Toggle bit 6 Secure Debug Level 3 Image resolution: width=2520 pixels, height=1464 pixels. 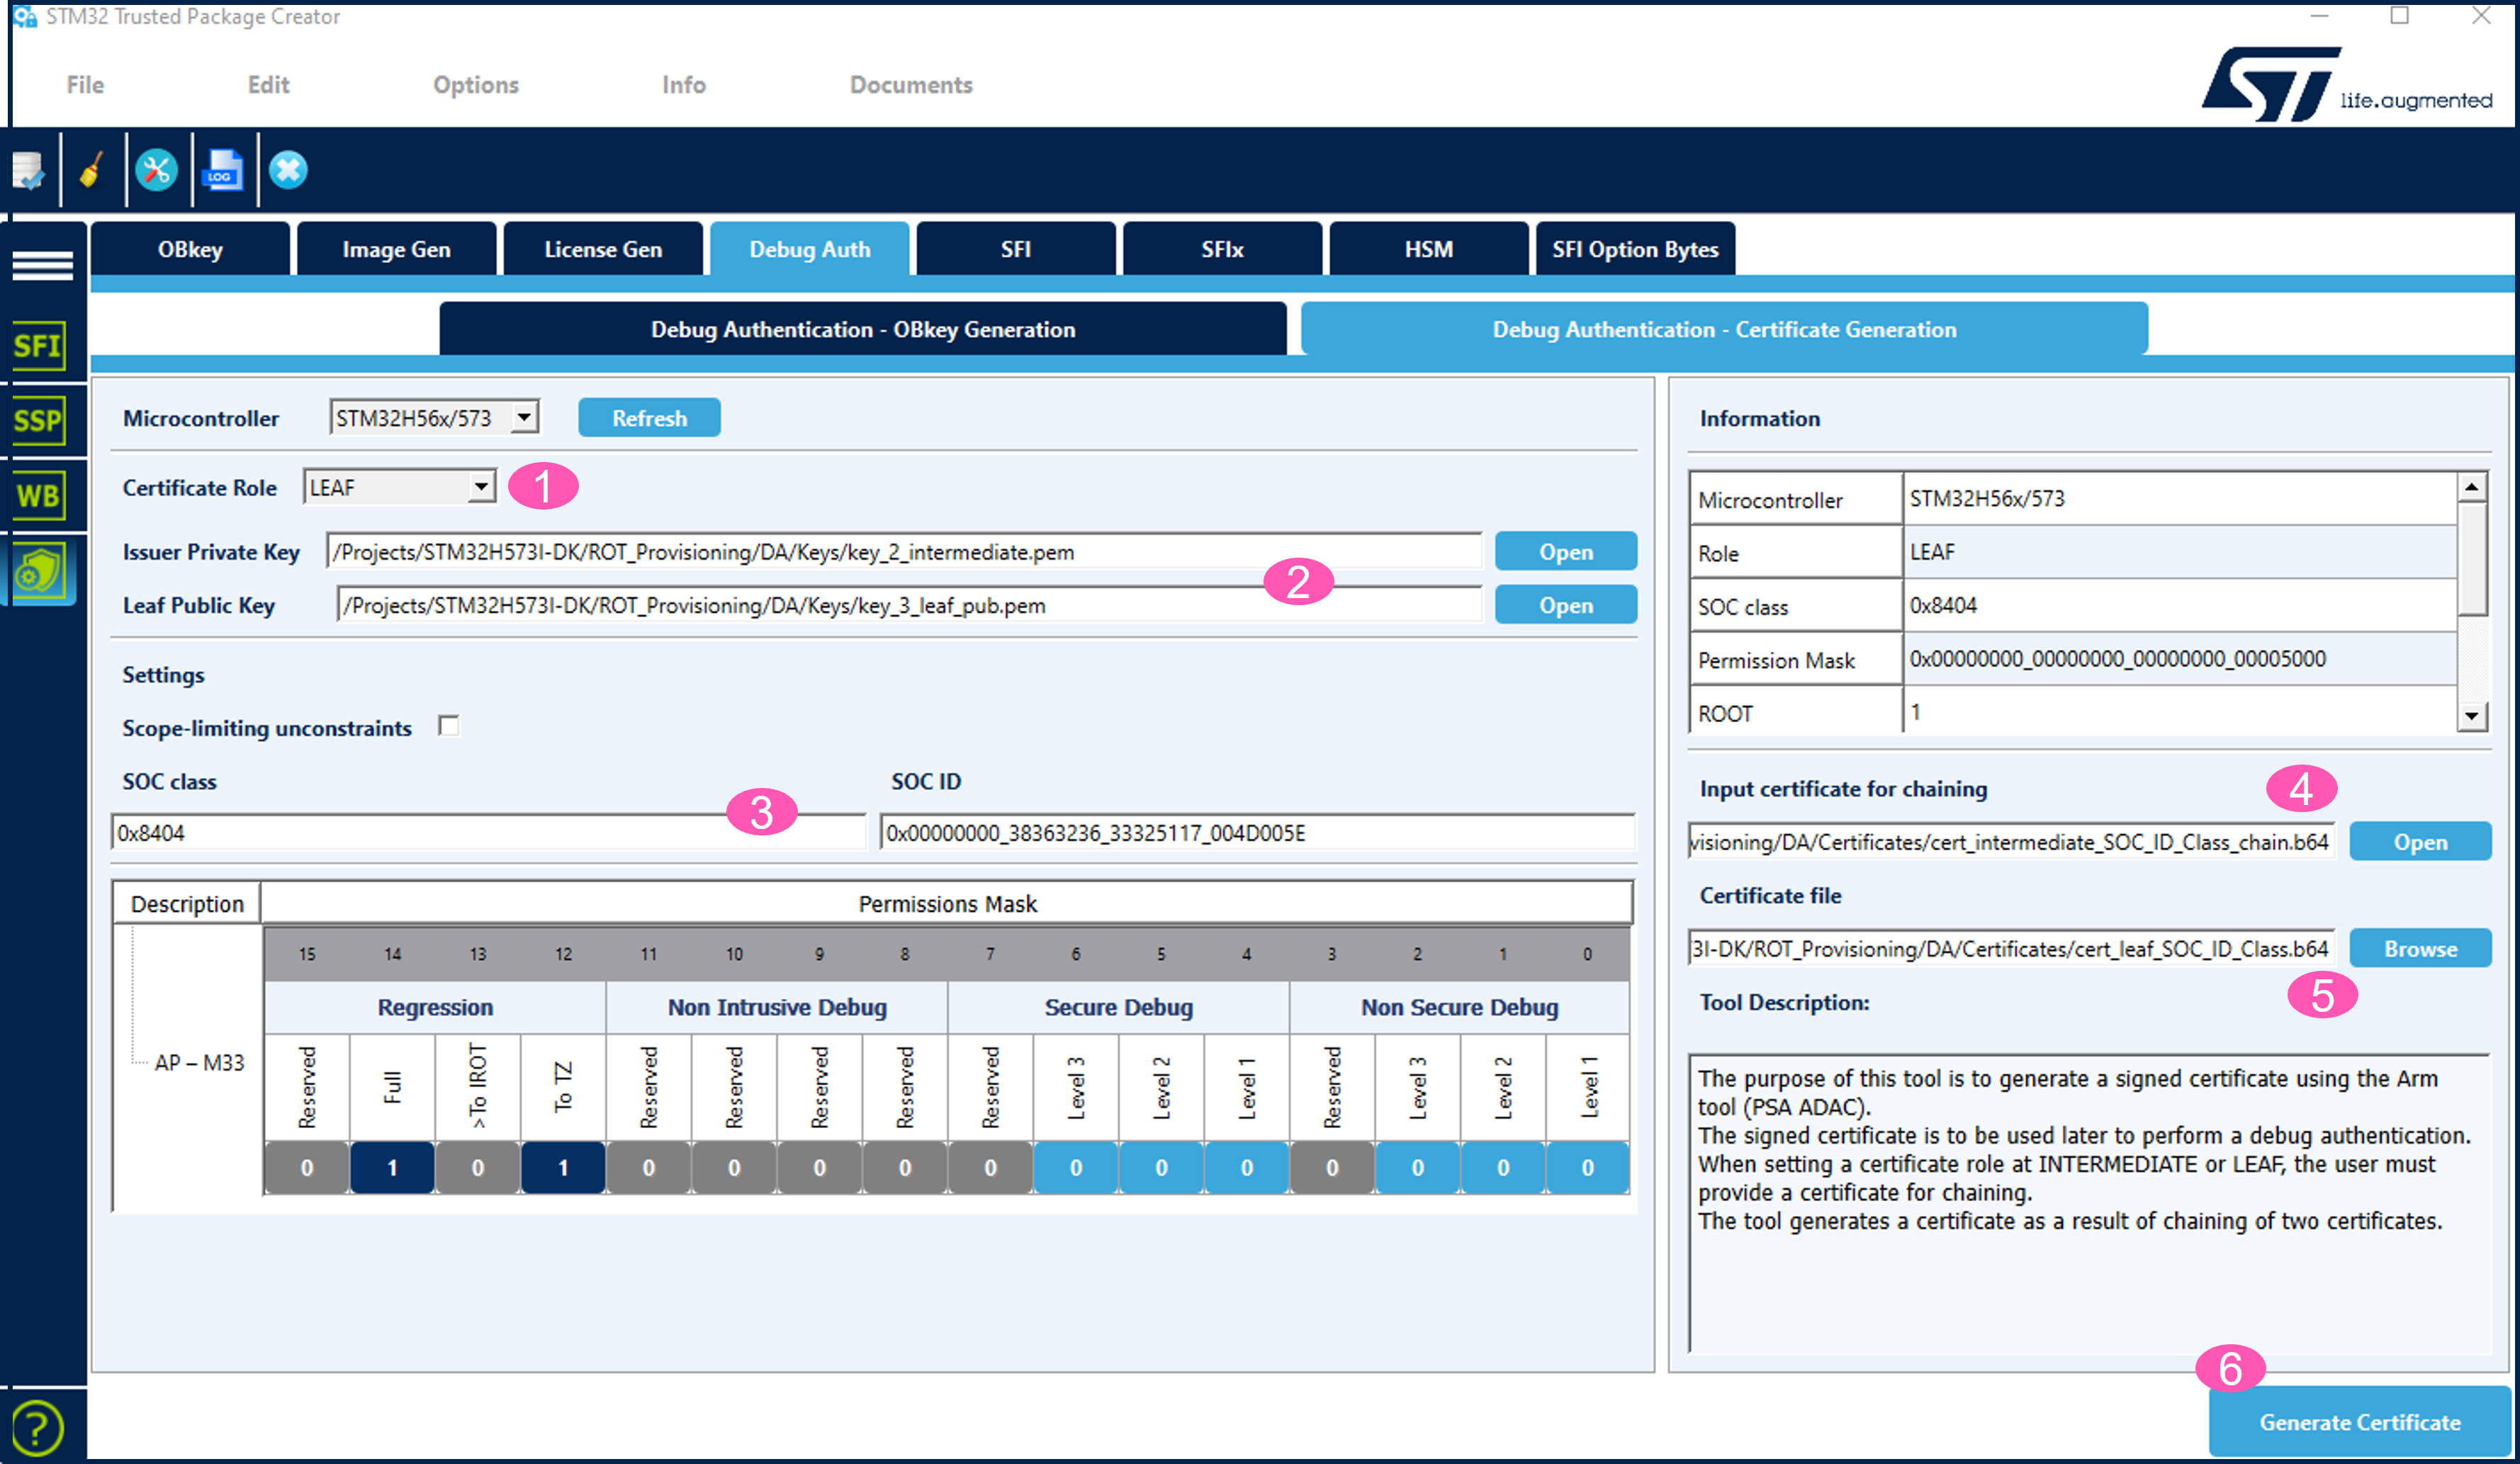1076,1167
